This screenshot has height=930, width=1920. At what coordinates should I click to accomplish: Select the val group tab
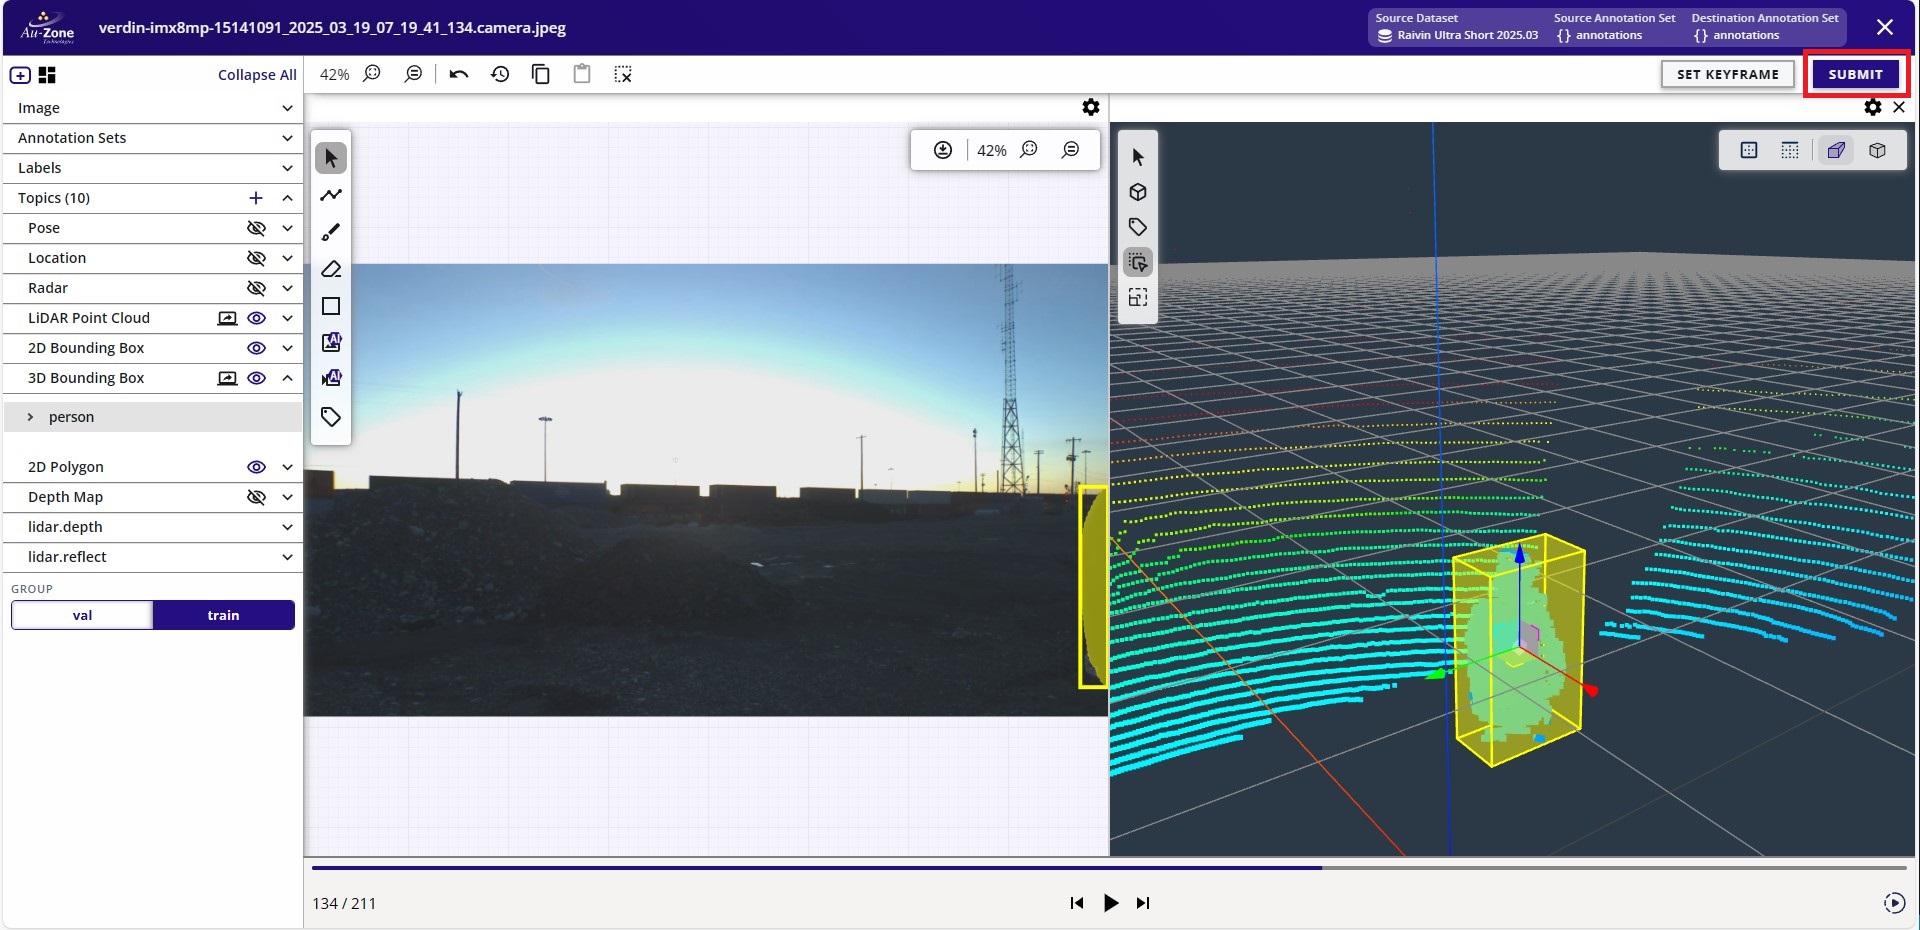click(82, 615)
